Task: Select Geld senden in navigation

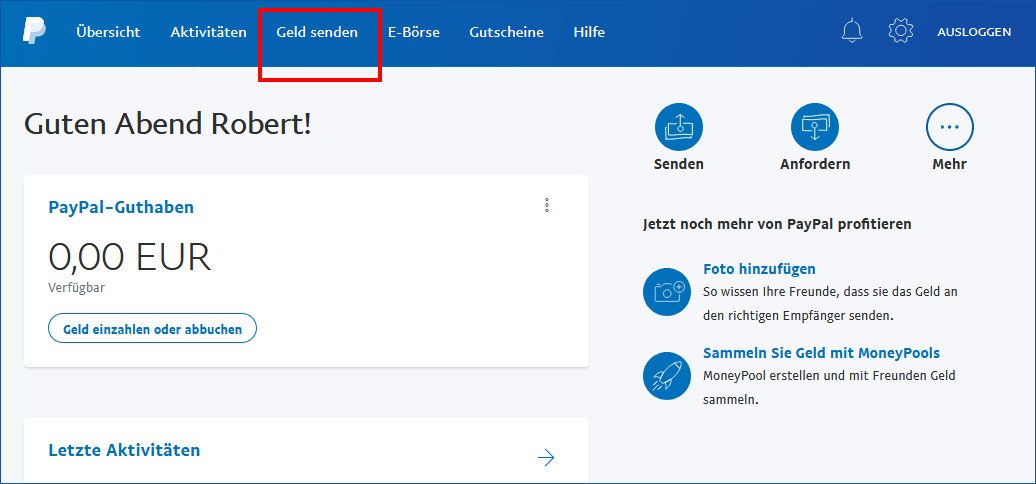Action: tap(317, 32)
